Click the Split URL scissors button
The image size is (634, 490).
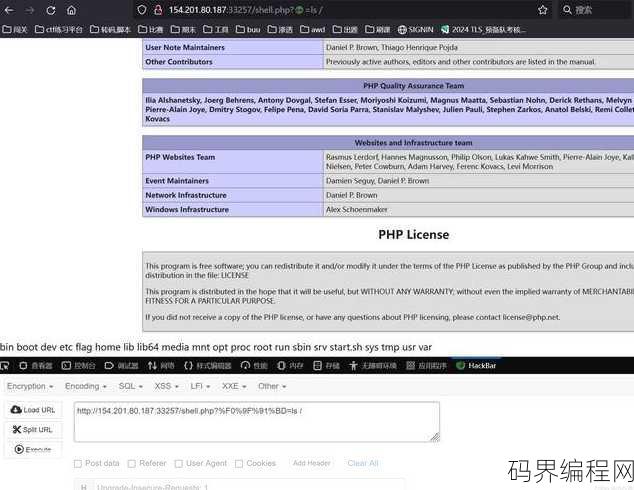(x=33, y=430)
